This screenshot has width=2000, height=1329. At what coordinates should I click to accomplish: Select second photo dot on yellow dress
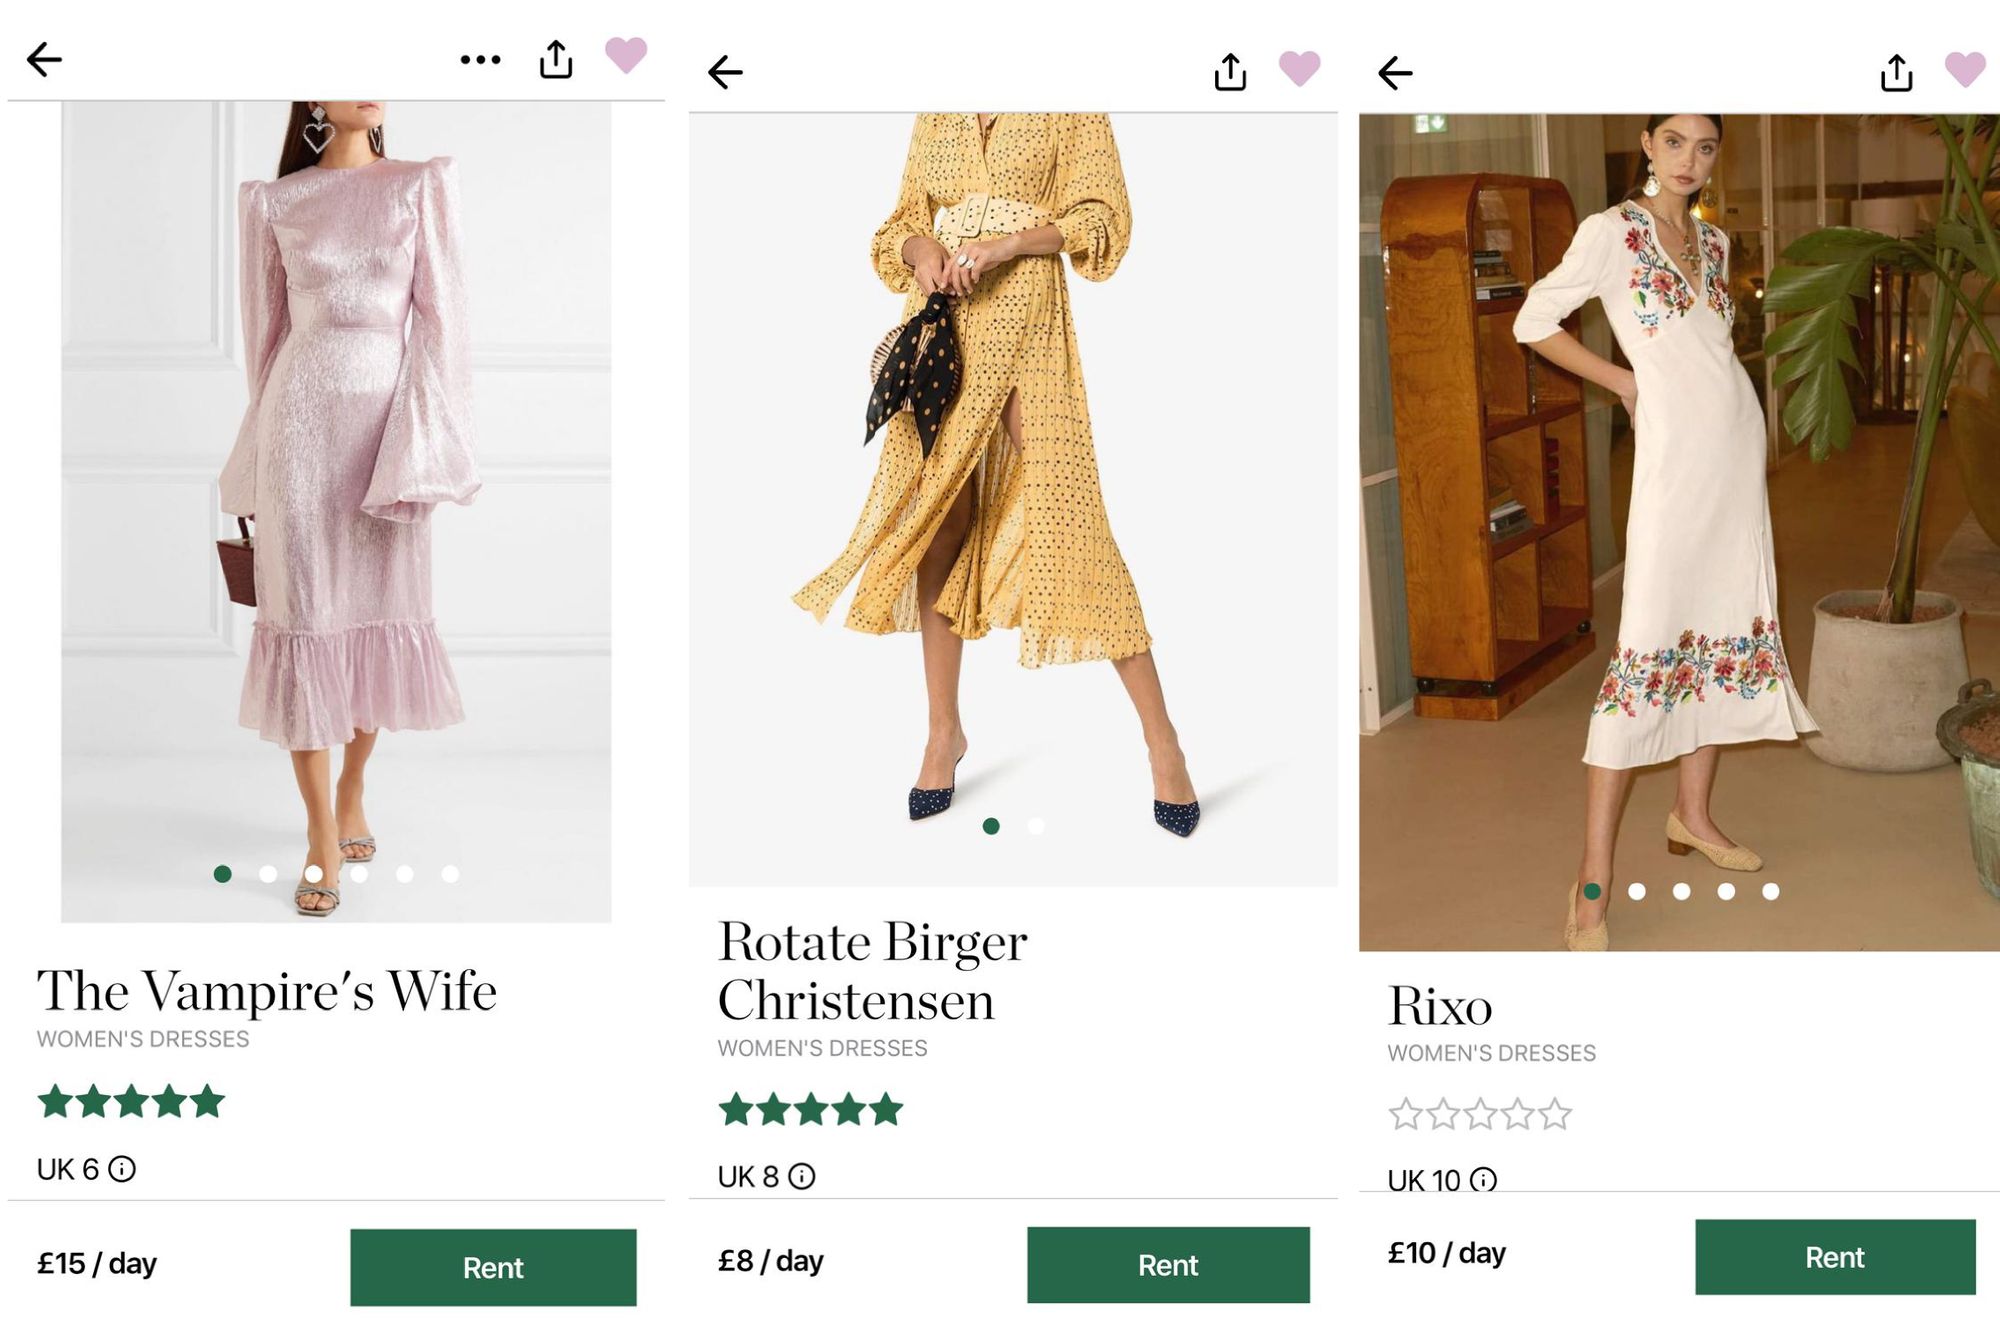click(1036, 826)
